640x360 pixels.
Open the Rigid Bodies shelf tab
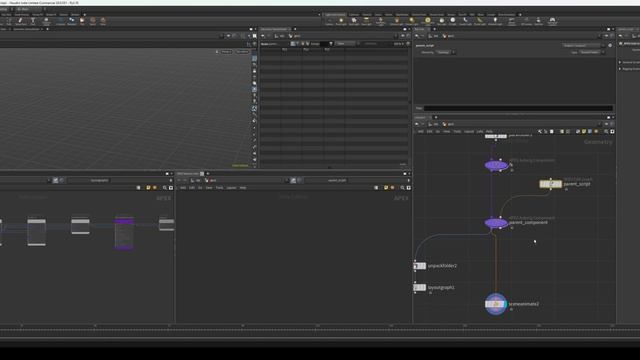pos(402,15)
